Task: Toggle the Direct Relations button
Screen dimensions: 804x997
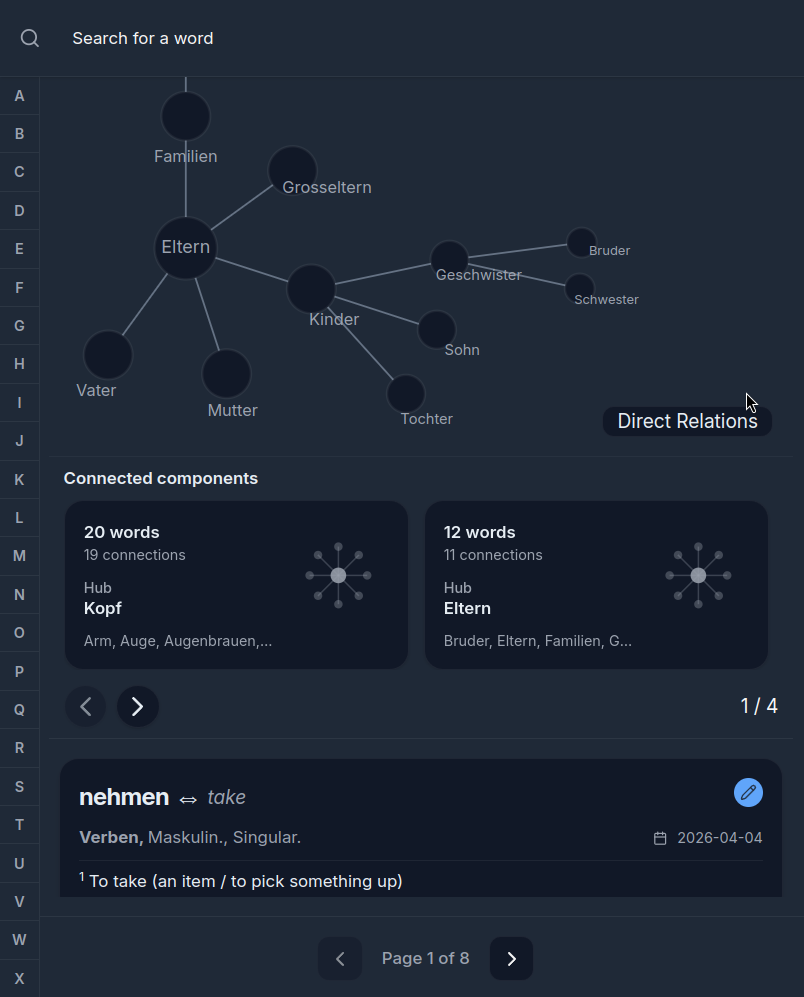Action: click(x=687, y=421)
